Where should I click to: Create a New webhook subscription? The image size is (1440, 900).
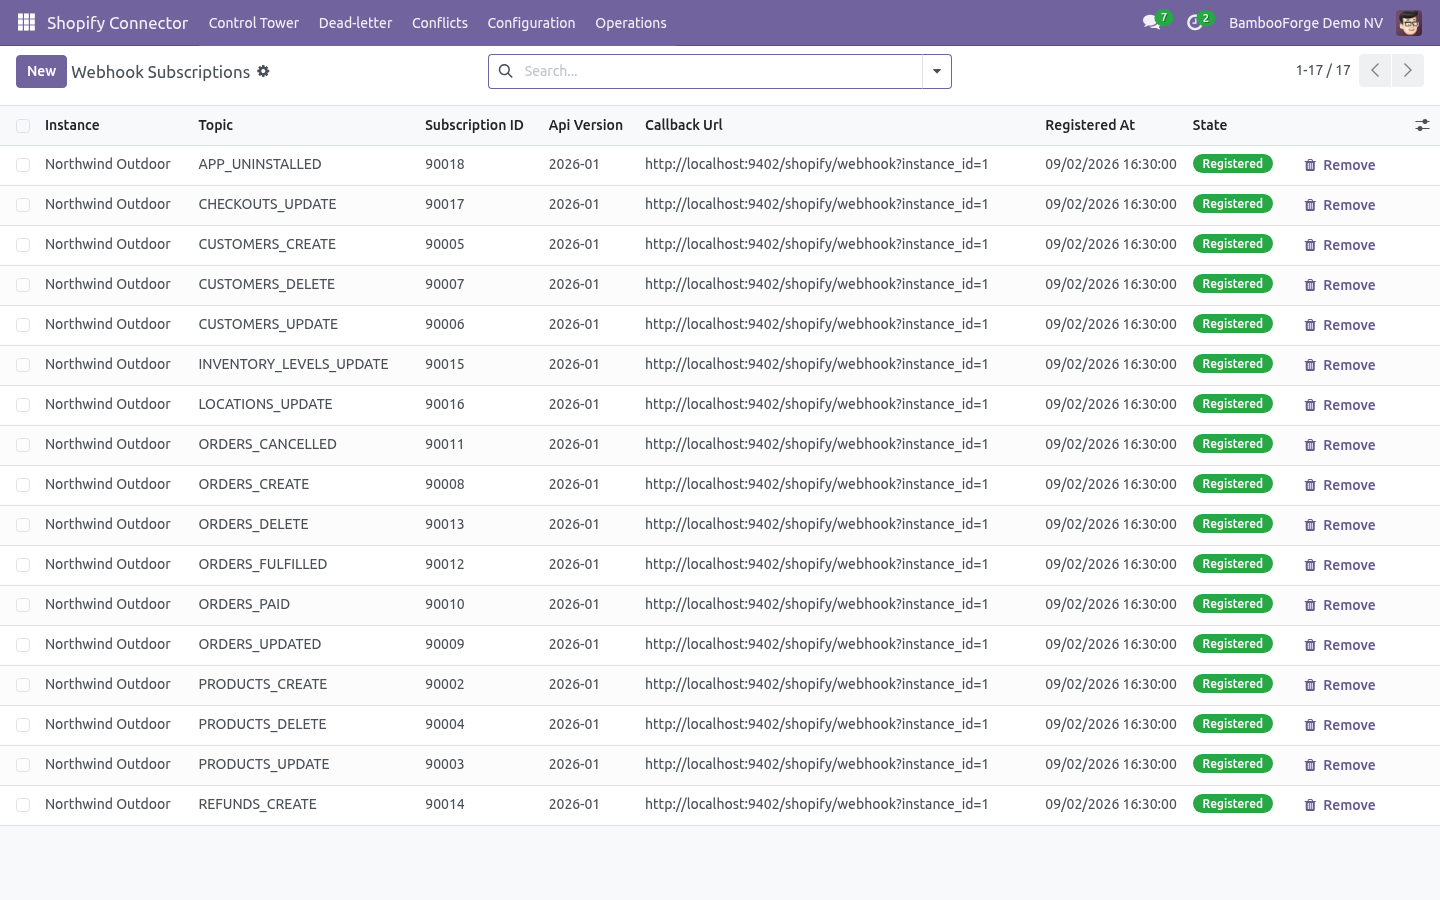pyautogui.click(x=41, y=71)
